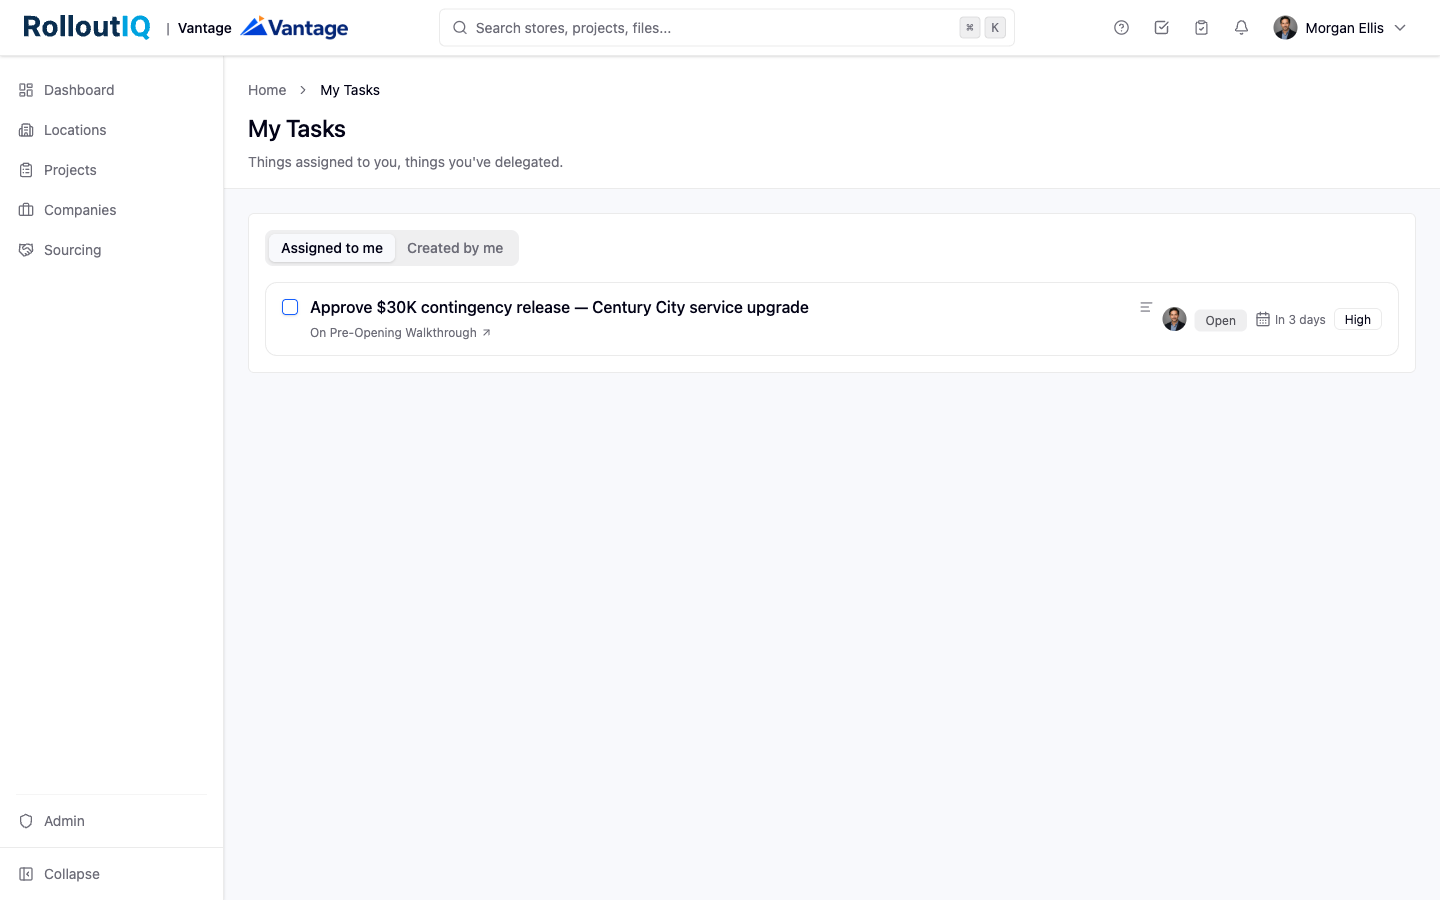This screenshot has width=1440, height=900.
Task: Open notifications bell
Action: point(1241,28)
